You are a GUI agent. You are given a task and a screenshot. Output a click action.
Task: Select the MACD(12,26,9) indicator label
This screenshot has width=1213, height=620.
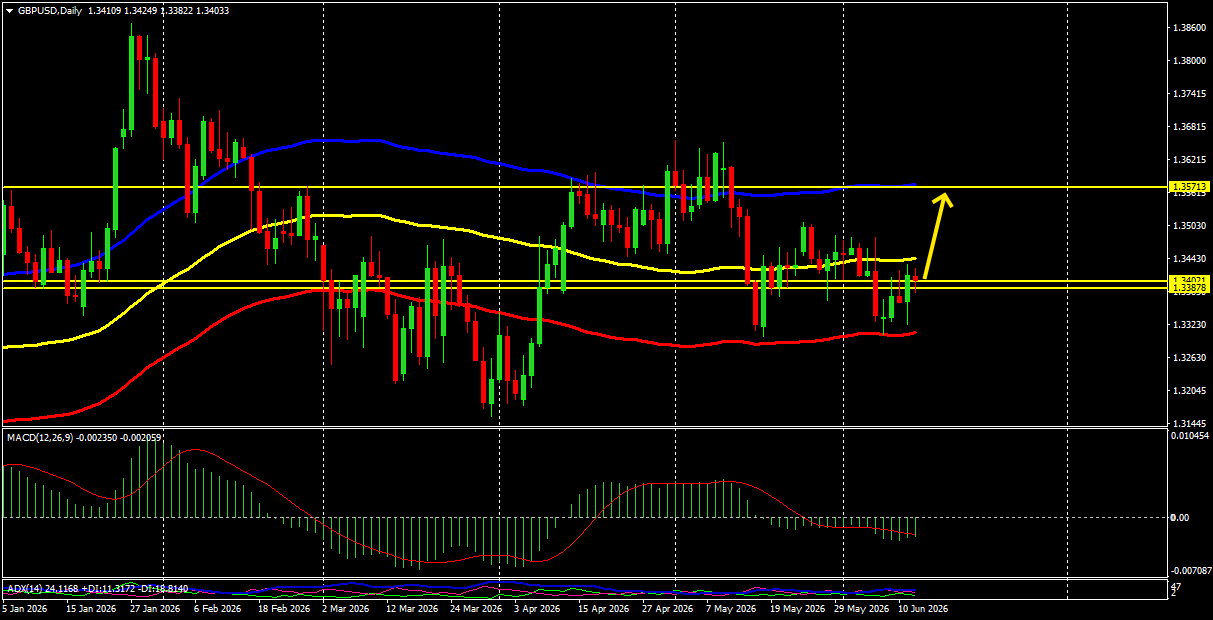click(39, 438)
